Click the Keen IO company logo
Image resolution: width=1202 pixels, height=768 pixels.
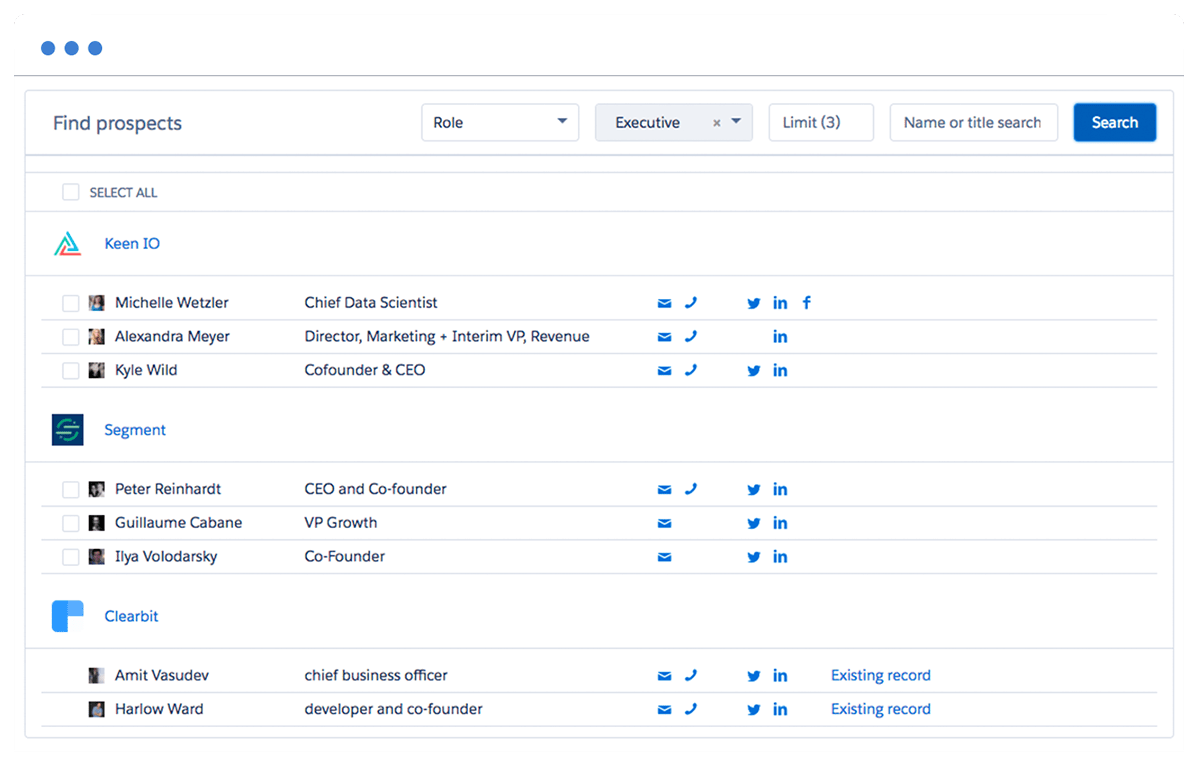tap(67, 242)
